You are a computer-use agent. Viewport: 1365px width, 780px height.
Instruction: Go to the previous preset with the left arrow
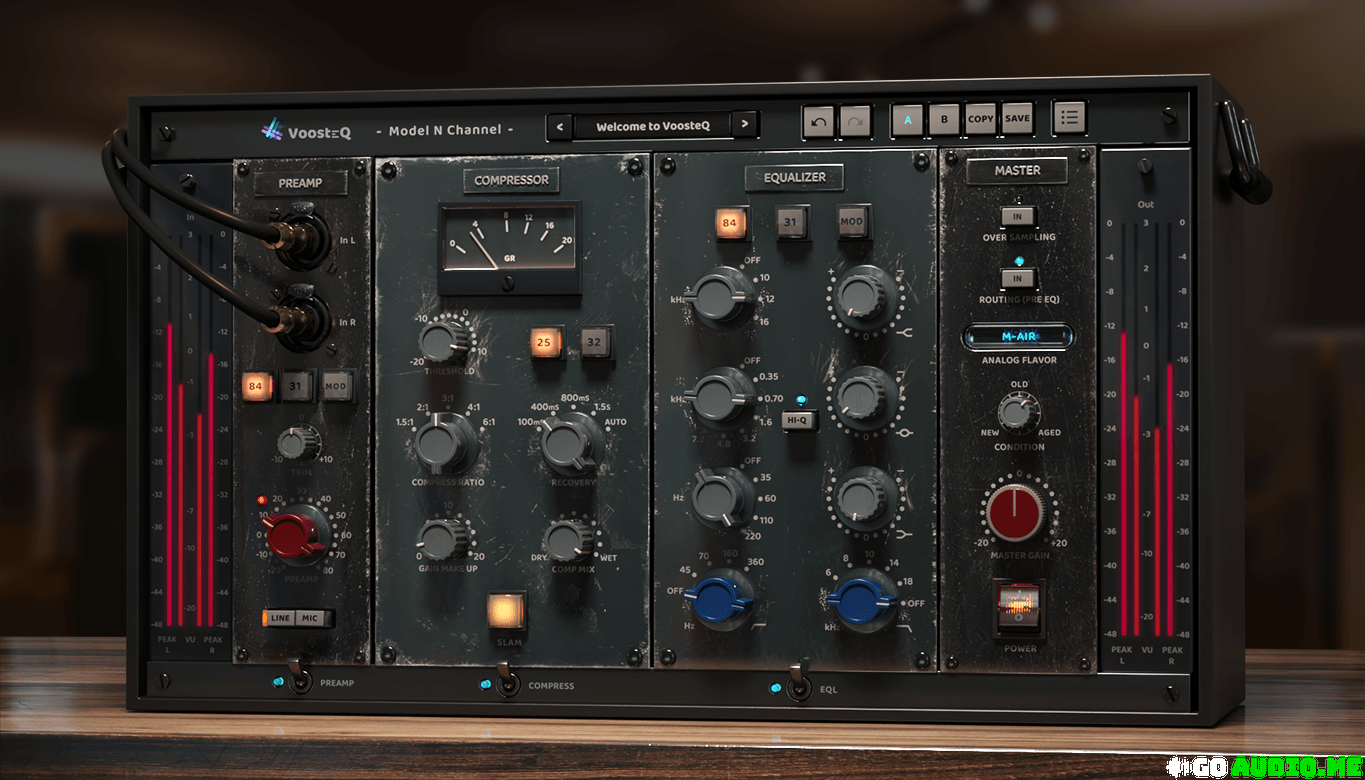560,126
